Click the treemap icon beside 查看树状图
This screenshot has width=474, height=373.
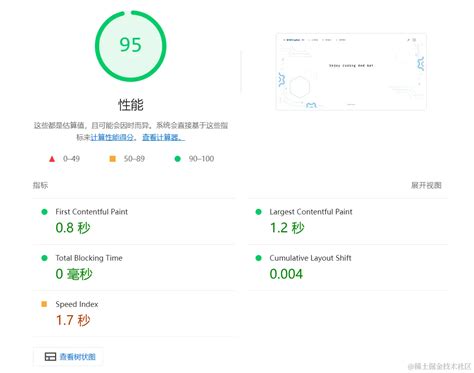tap(50, 357)
